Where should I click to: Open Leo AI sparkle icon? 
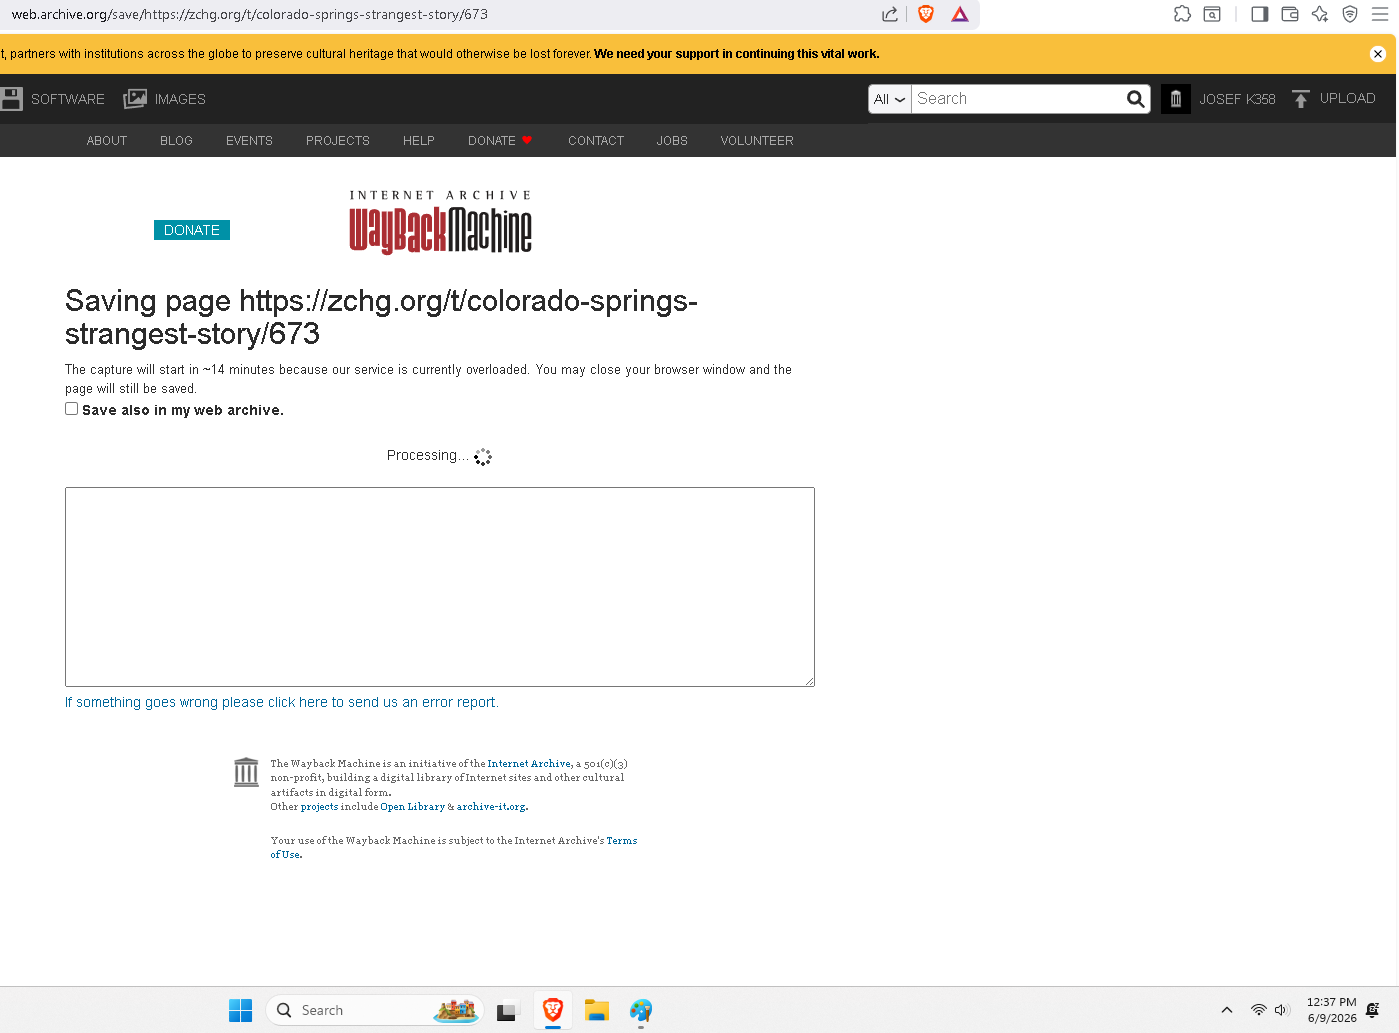coord(1320,14)
